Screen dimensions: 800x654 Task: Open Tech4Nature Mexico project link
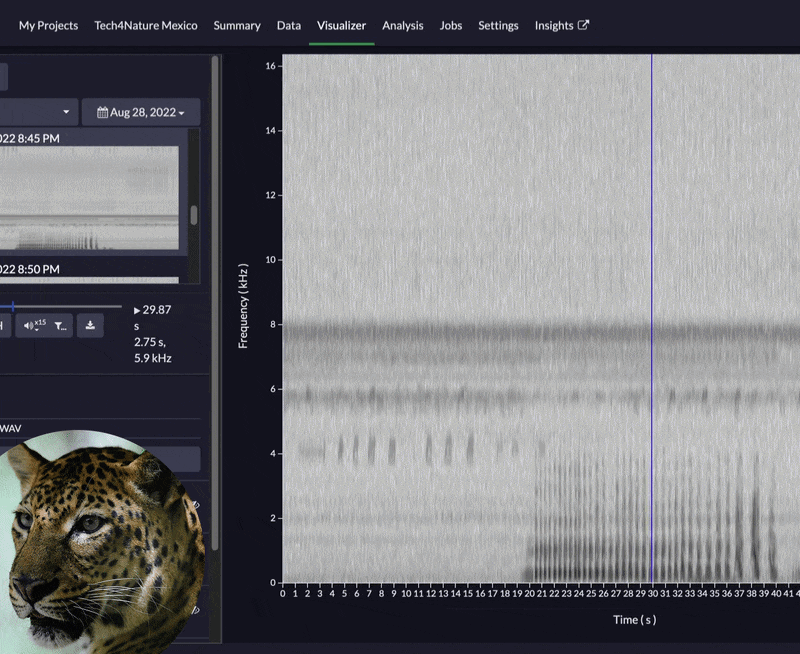click(146, 25)
